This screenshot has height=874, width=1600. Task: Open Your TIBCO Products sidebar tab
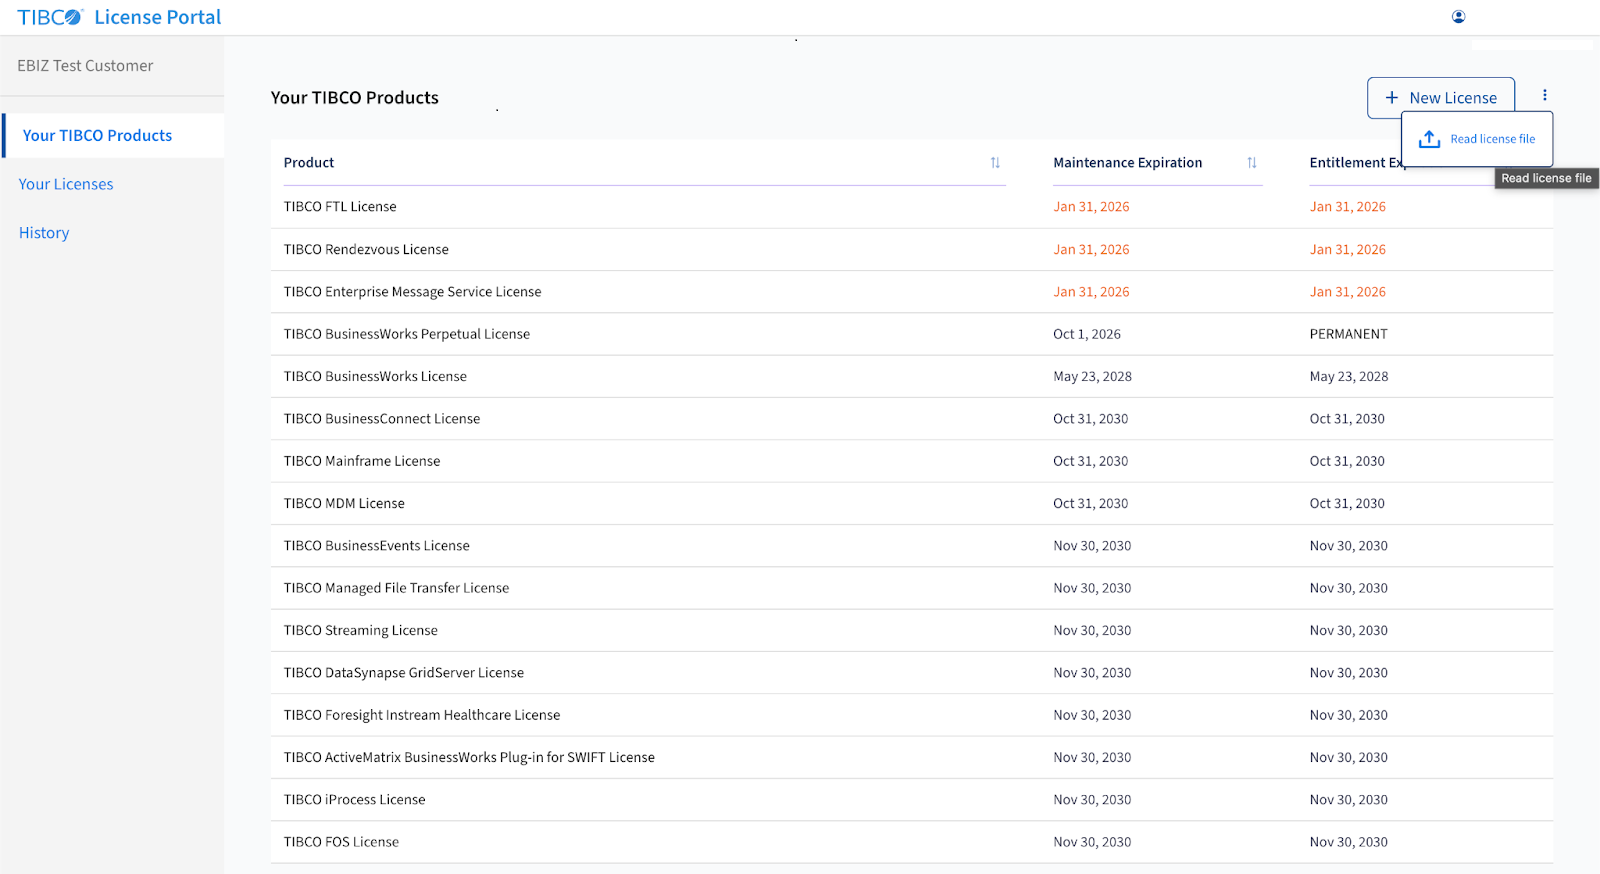point(97,136)
